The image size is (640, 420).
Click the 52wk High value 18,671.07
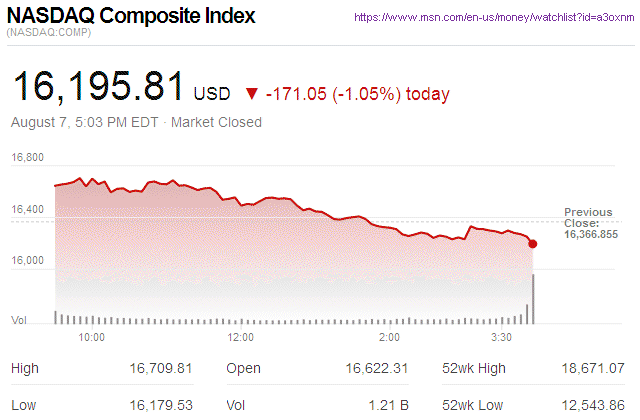[593, 368]
